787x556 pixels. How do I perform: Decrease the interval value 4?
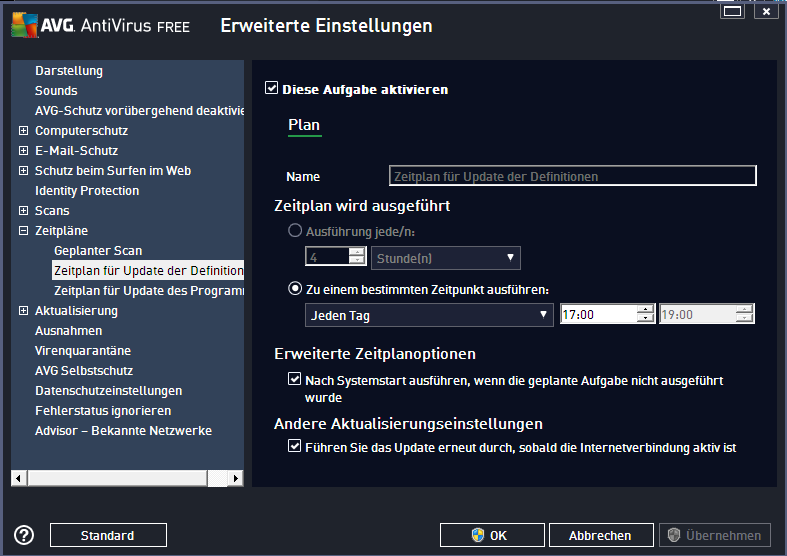click(x=357, y=260)
